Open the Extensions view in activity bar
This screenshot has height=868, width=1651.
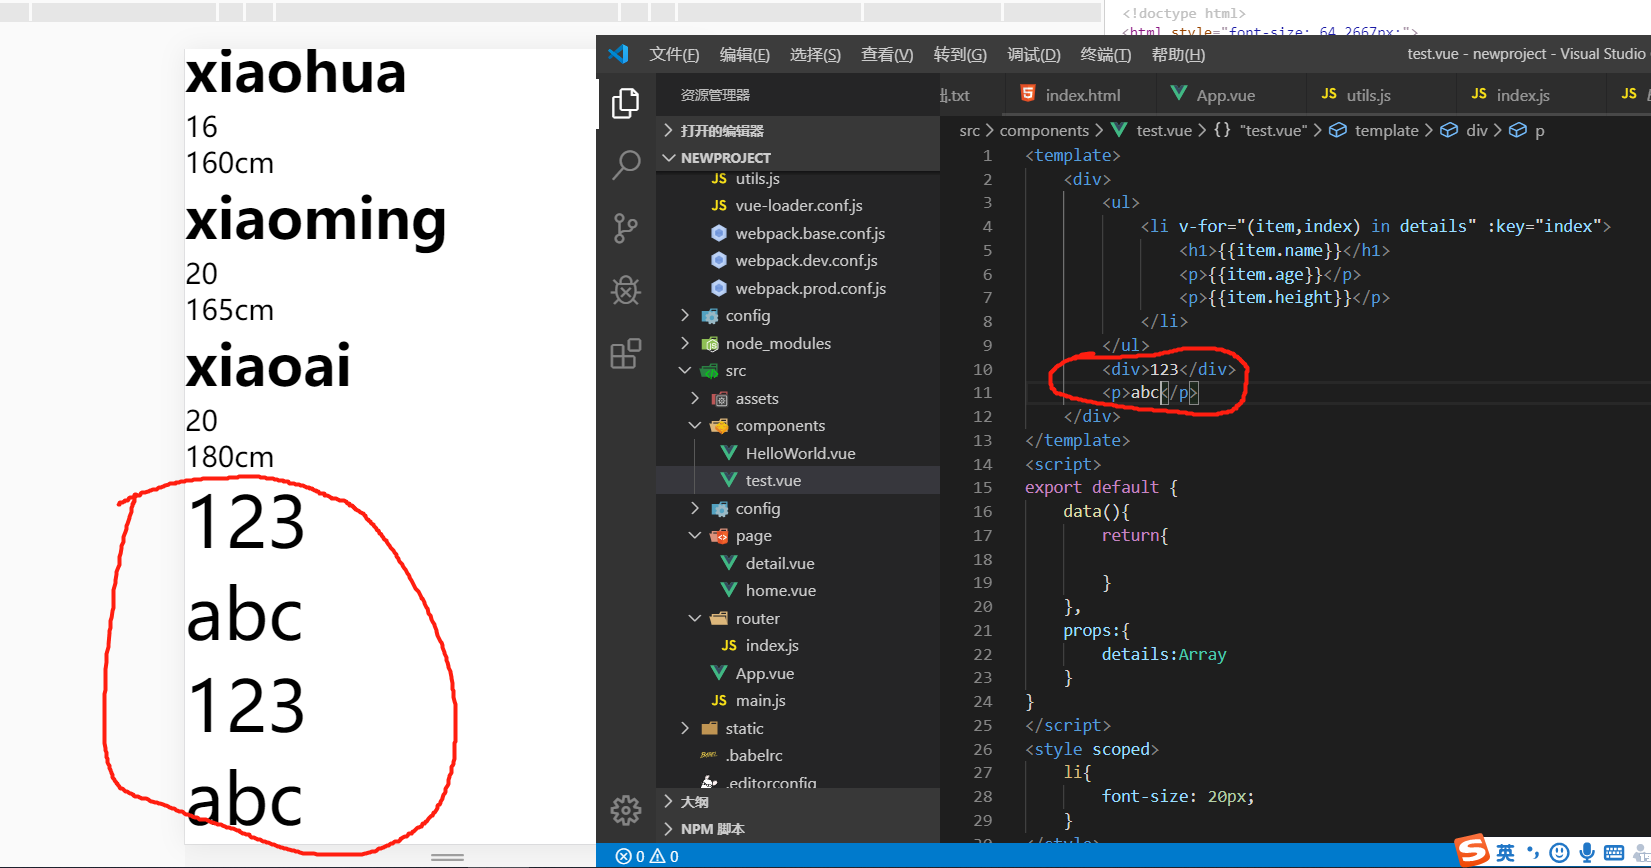[626, 353]
